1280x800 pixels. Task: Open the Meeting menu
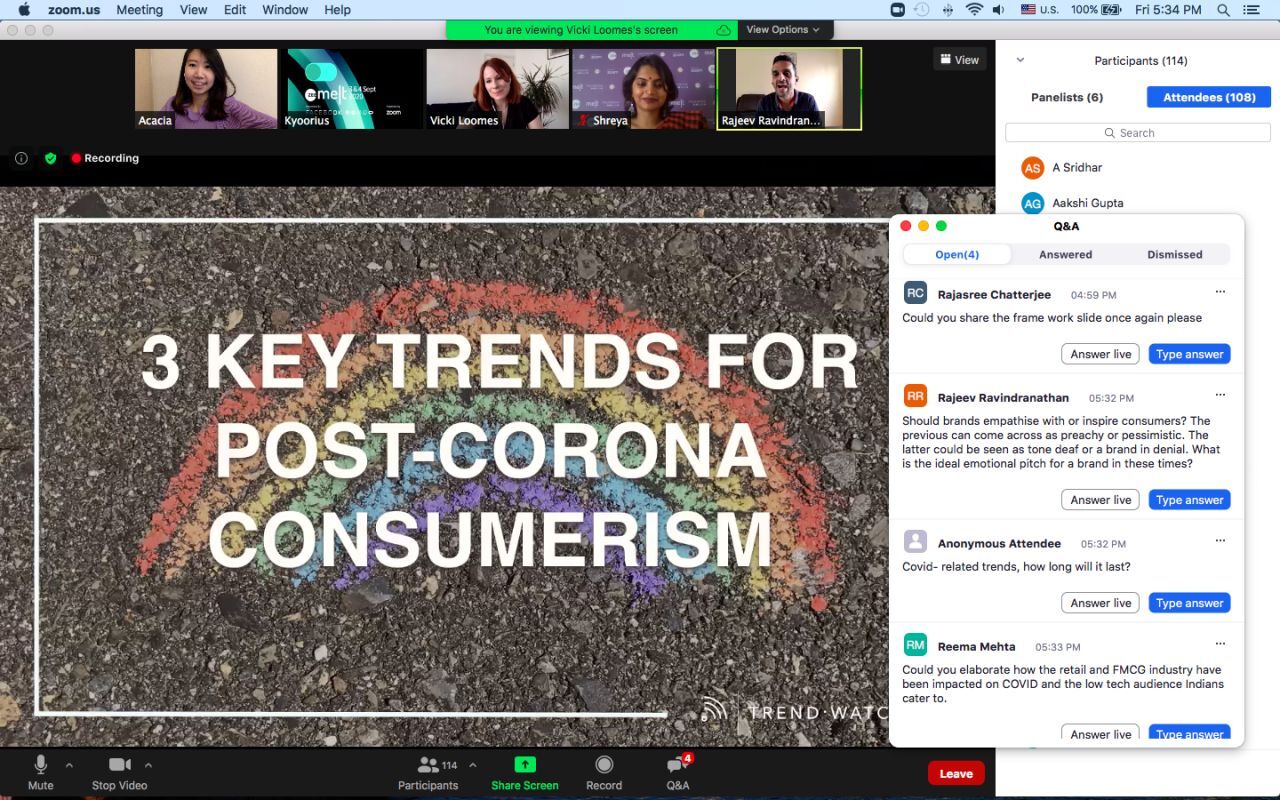139,10
